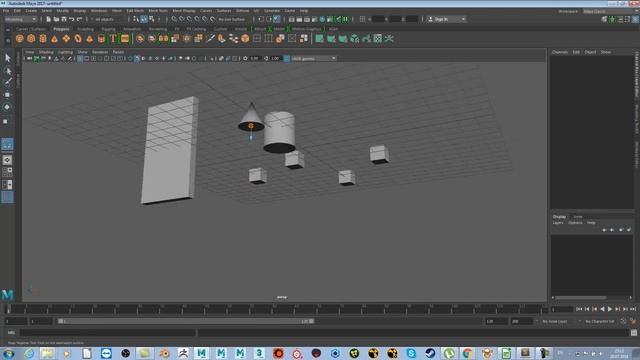Screen dimensions: 640x360
Task: Open the Create menu
Action: coord(31,11)
